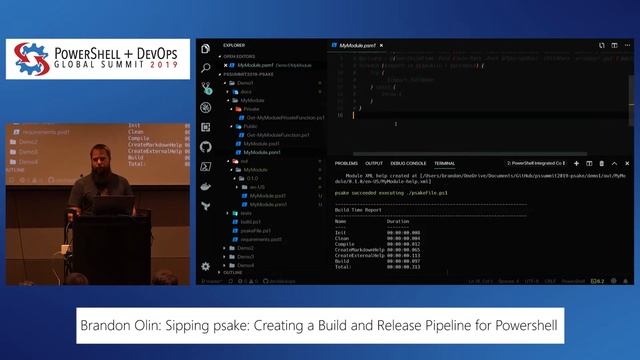This screenshot has height=360, width=640.
Task: Click the PowerShell language mode status item
Action: [573, 281]
